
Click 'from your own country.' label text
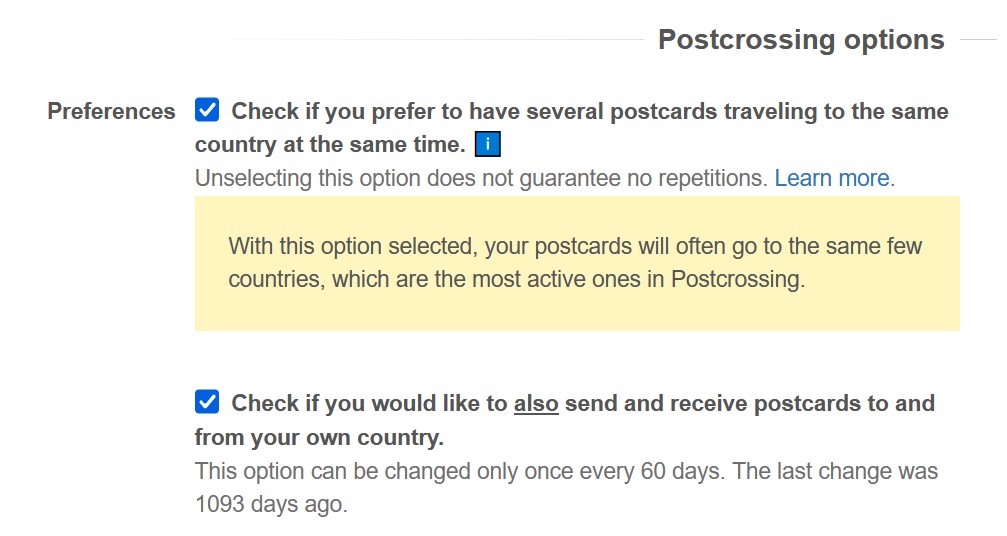pyautogui.click(x=319, y=438)
